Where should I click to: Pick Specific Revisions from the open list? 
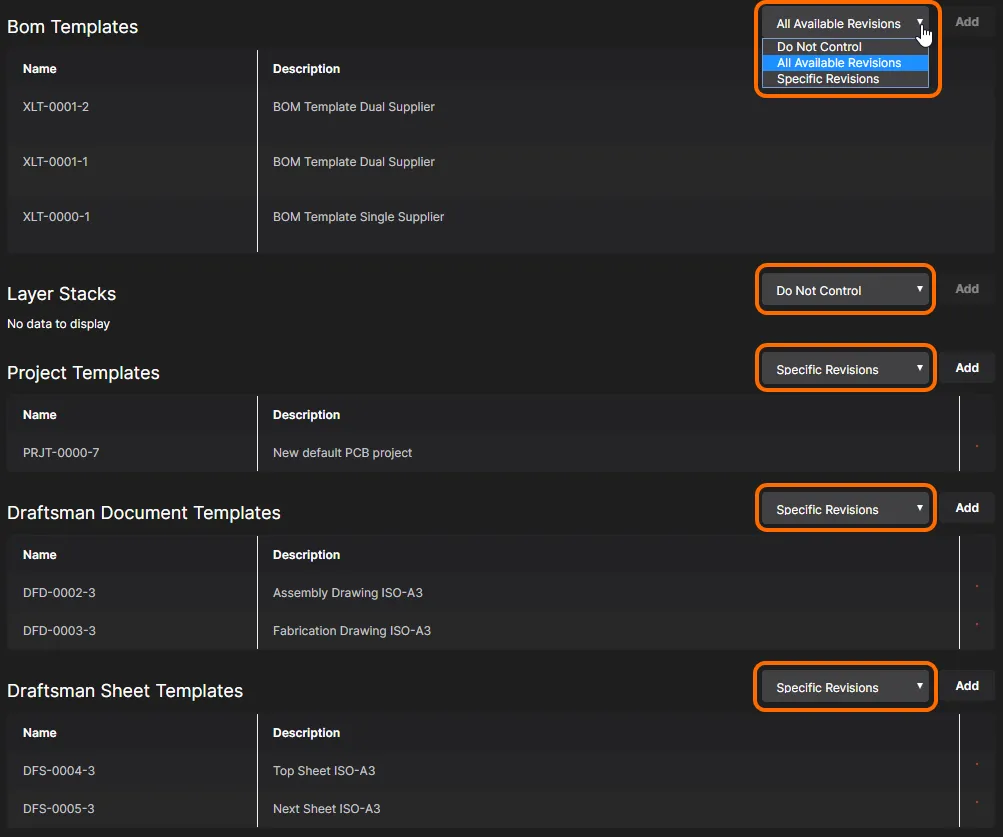coord(828,79)
